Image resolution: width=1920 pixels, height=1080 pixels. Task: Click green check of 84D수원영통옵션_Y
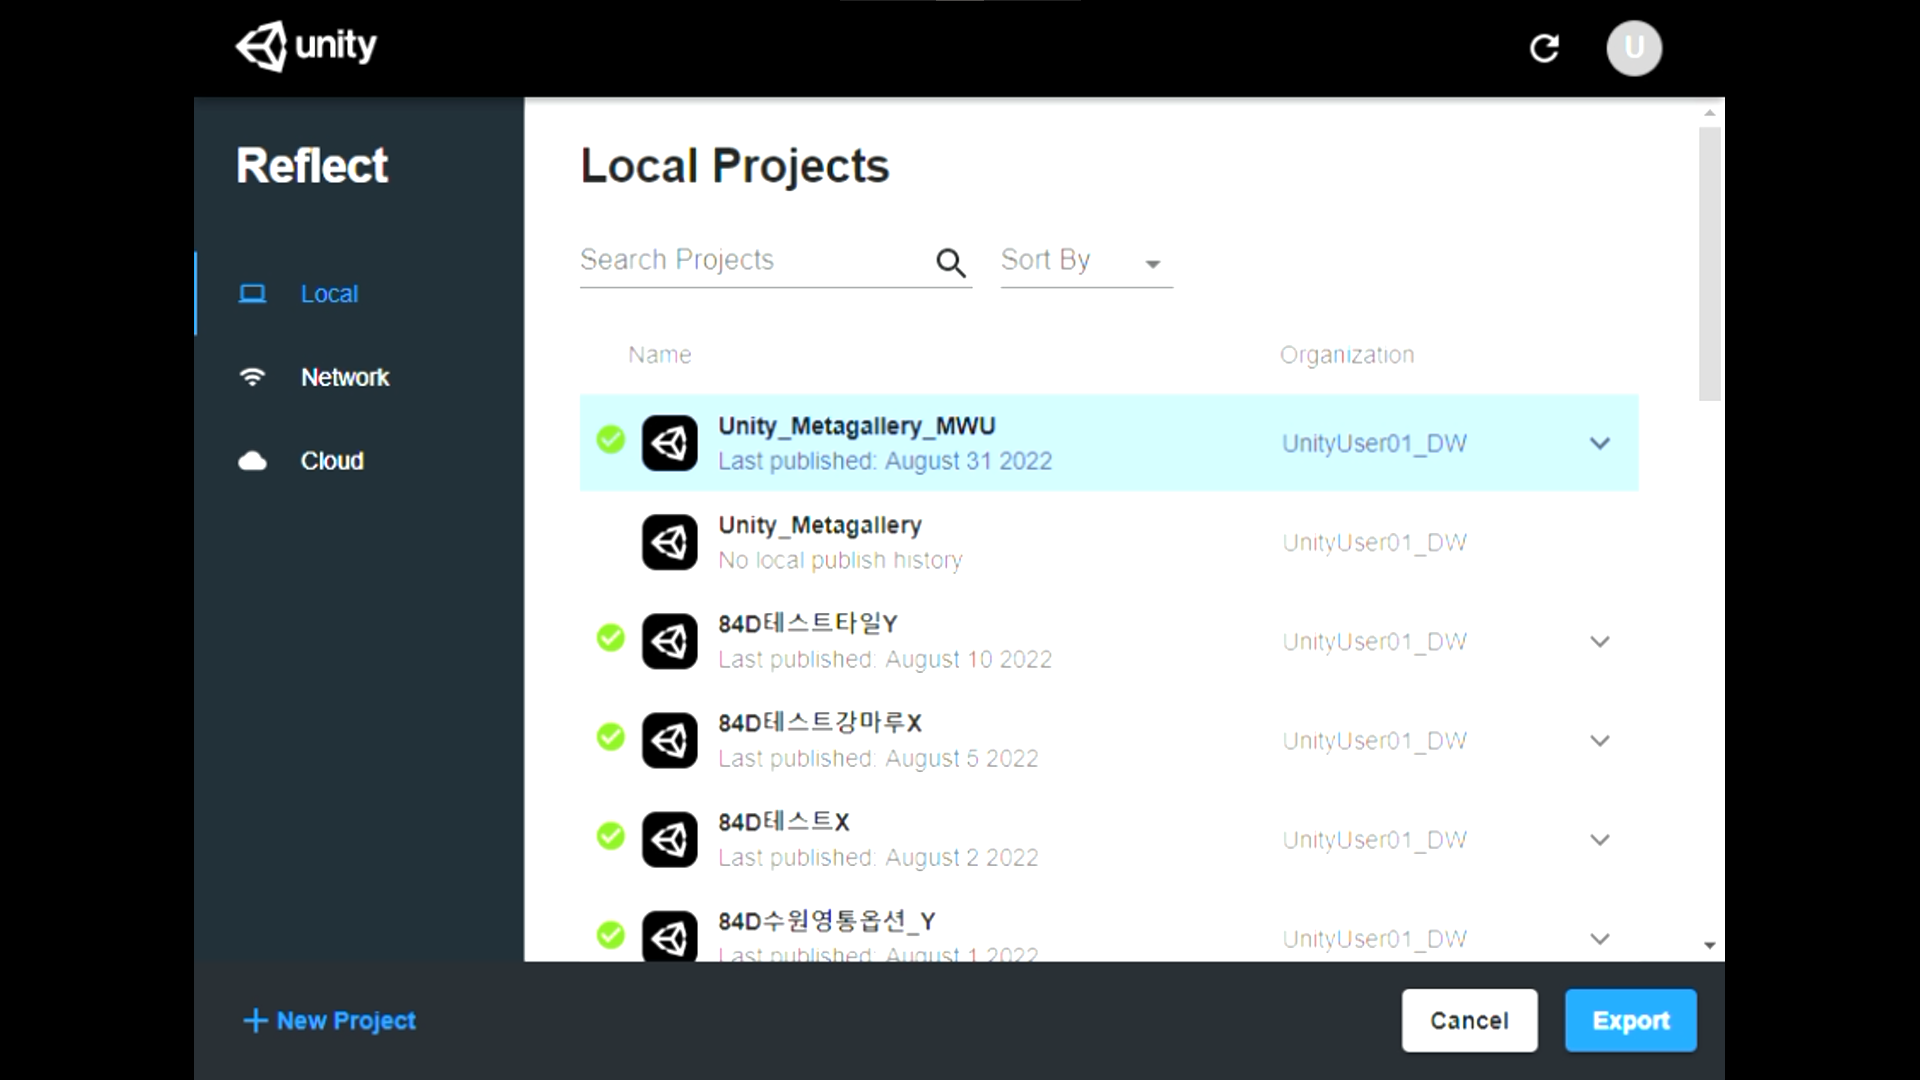pos(610,935)
